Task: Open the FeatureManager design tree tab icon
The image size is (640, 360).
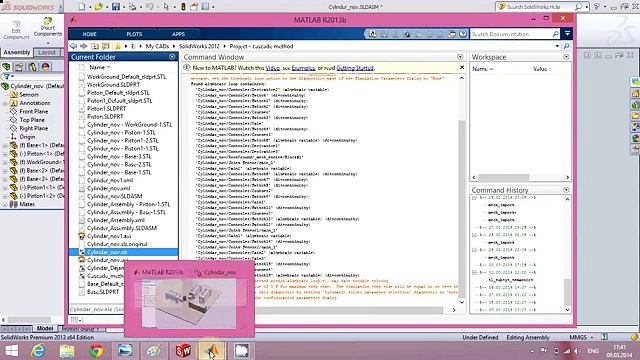Action: point(7,67)
